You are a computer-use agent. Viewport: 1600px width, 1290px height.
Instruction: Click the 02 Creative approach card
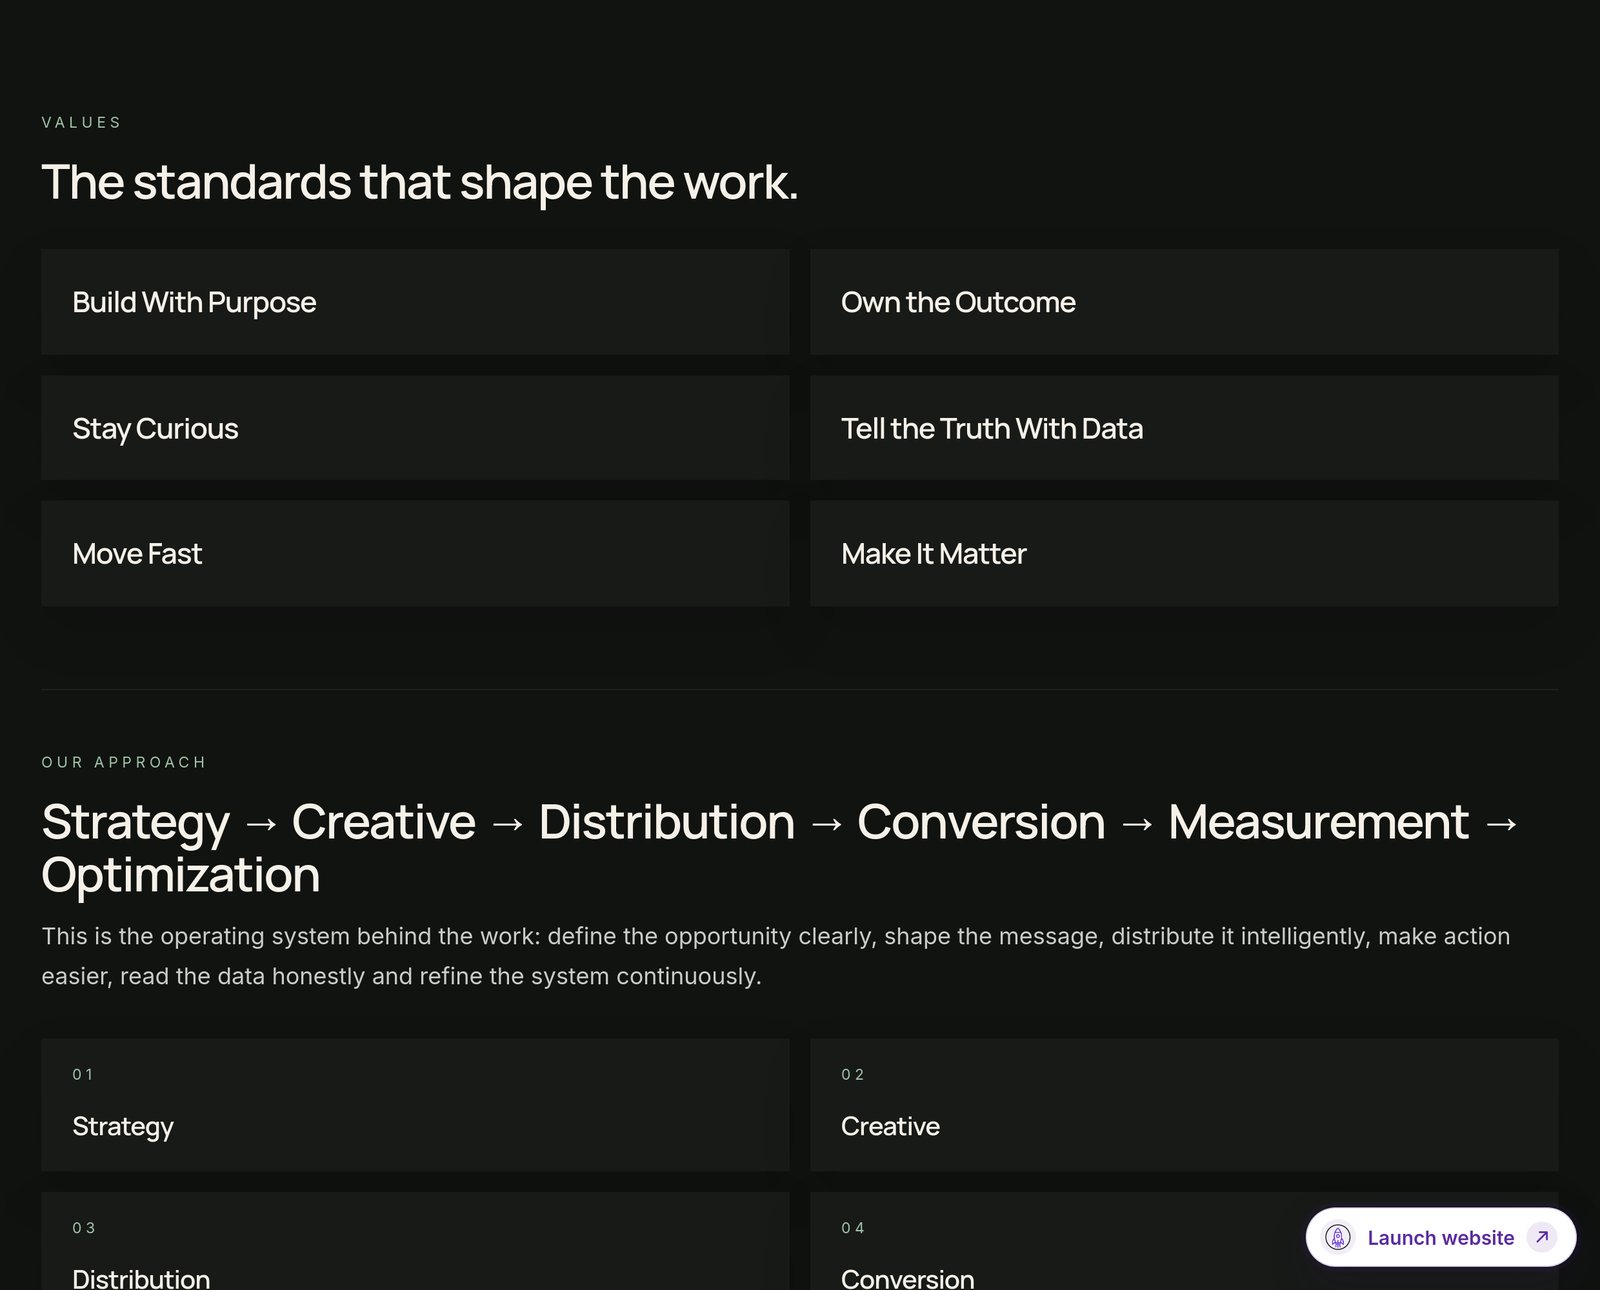1184,1105
